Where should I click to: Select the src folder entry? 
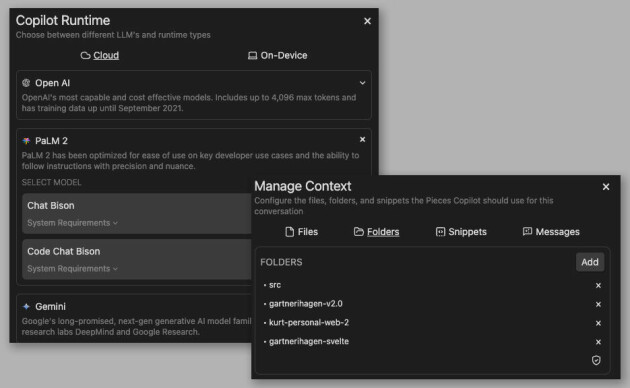coord(275,285)
